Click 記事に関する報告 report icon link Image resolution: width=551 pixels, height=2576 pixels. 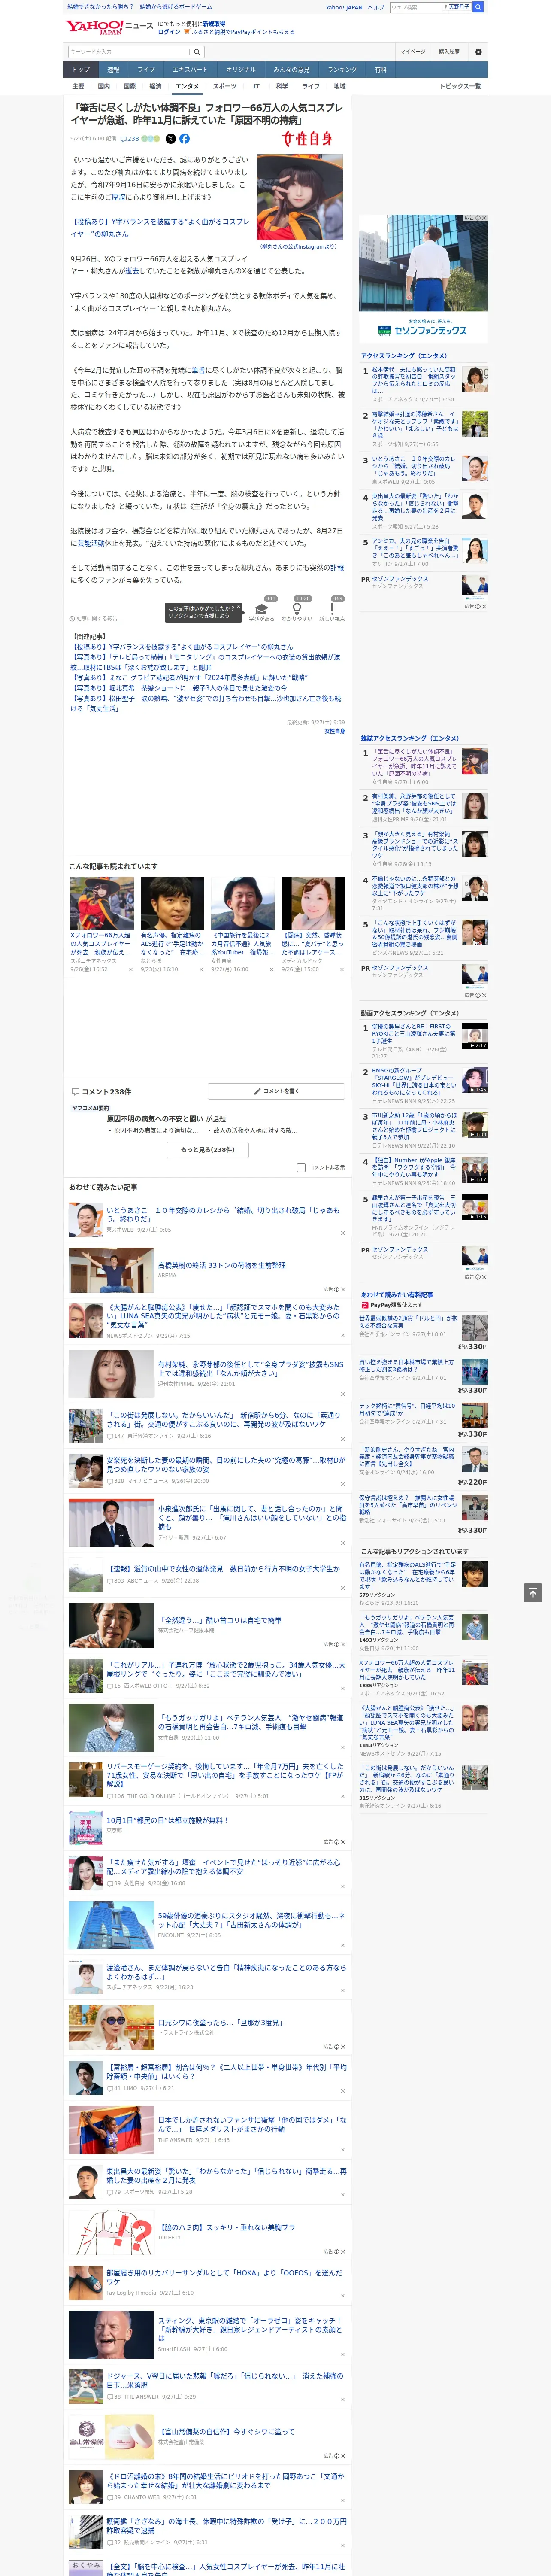tap(93, 618)
